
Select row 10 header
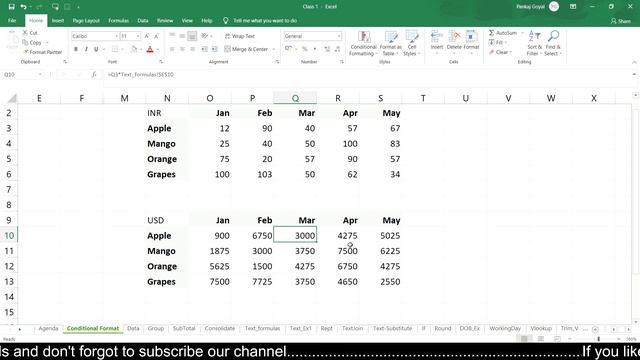tap(9, 236)
